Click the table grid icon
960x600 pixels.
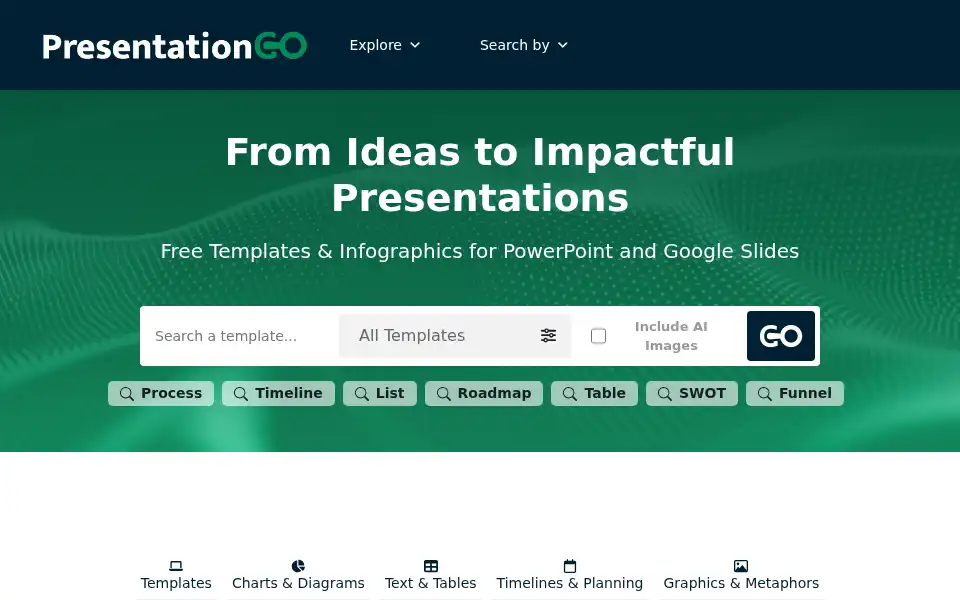[x=431, y=566]
